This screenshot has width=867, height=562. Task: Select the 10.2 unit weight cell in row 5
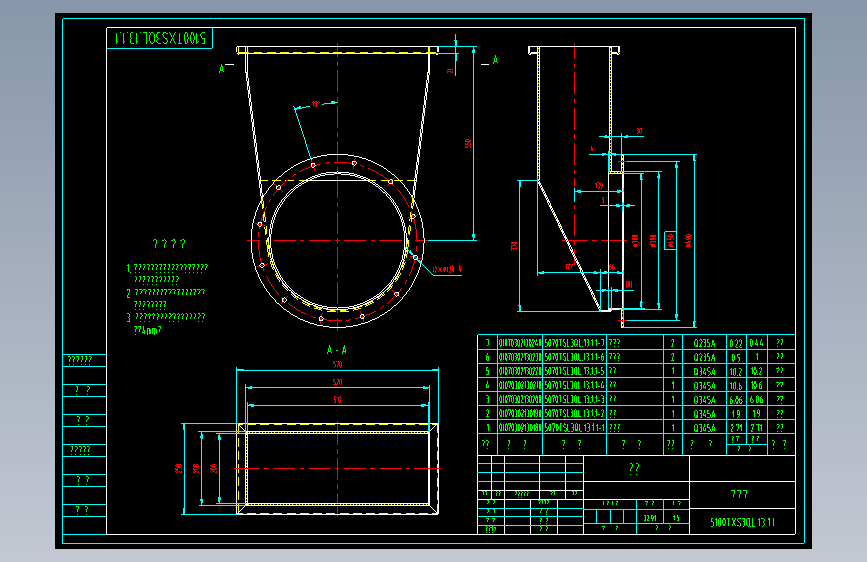click(736, 372)
